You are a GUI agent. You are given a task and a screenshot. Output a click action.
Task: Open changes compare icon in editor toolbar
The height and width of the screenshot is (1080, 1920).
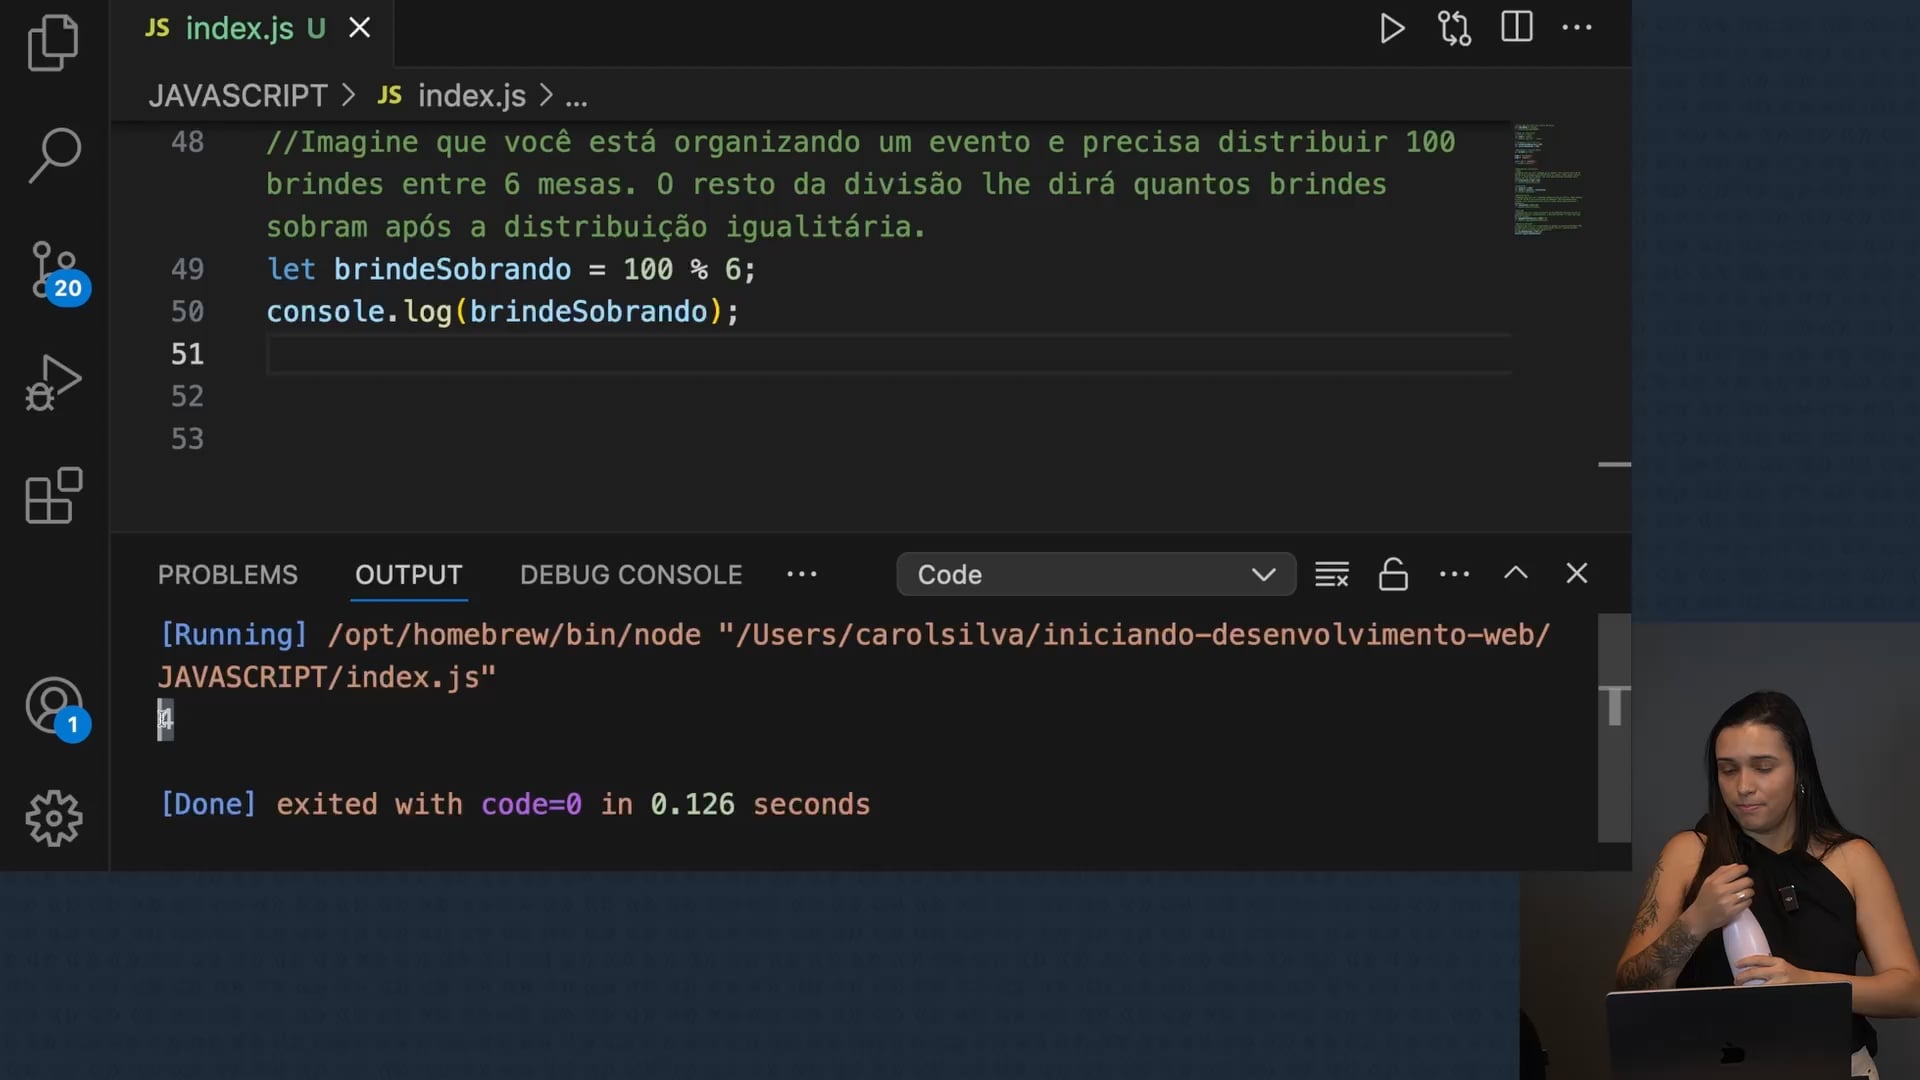point(1454,28)
